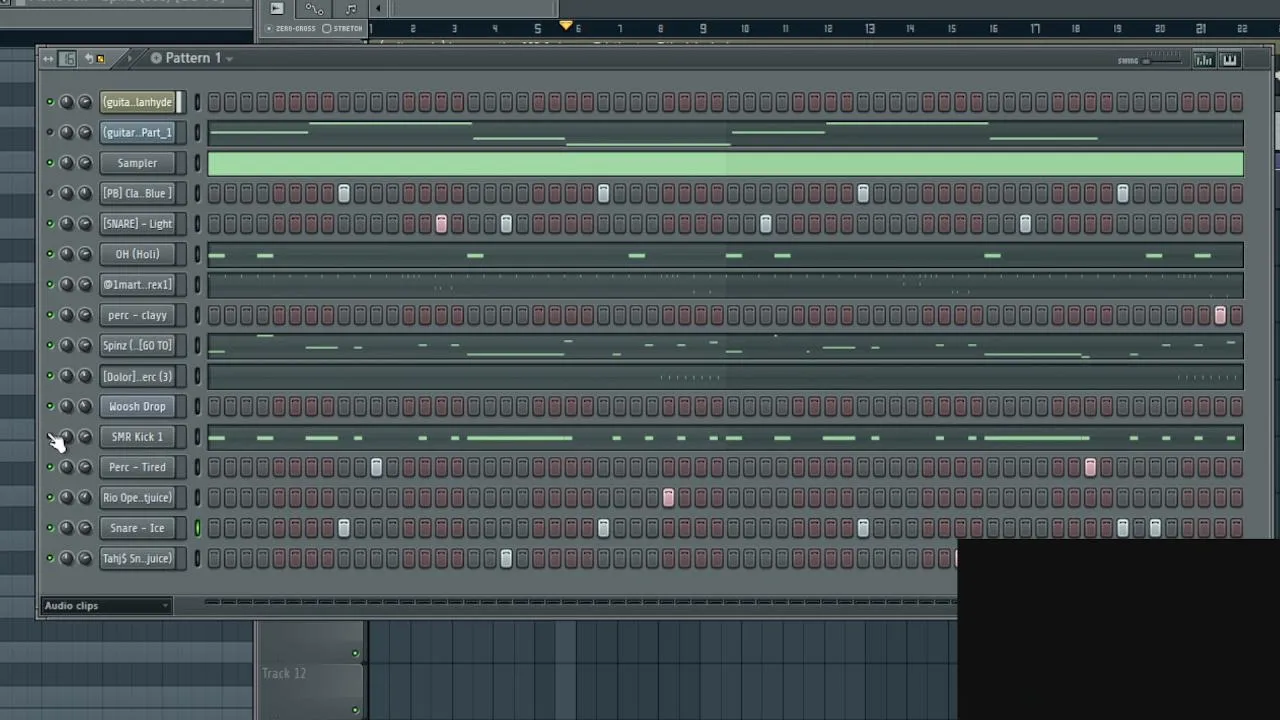Toggle lit step in perc - clayy row

tap(1220, 316)
